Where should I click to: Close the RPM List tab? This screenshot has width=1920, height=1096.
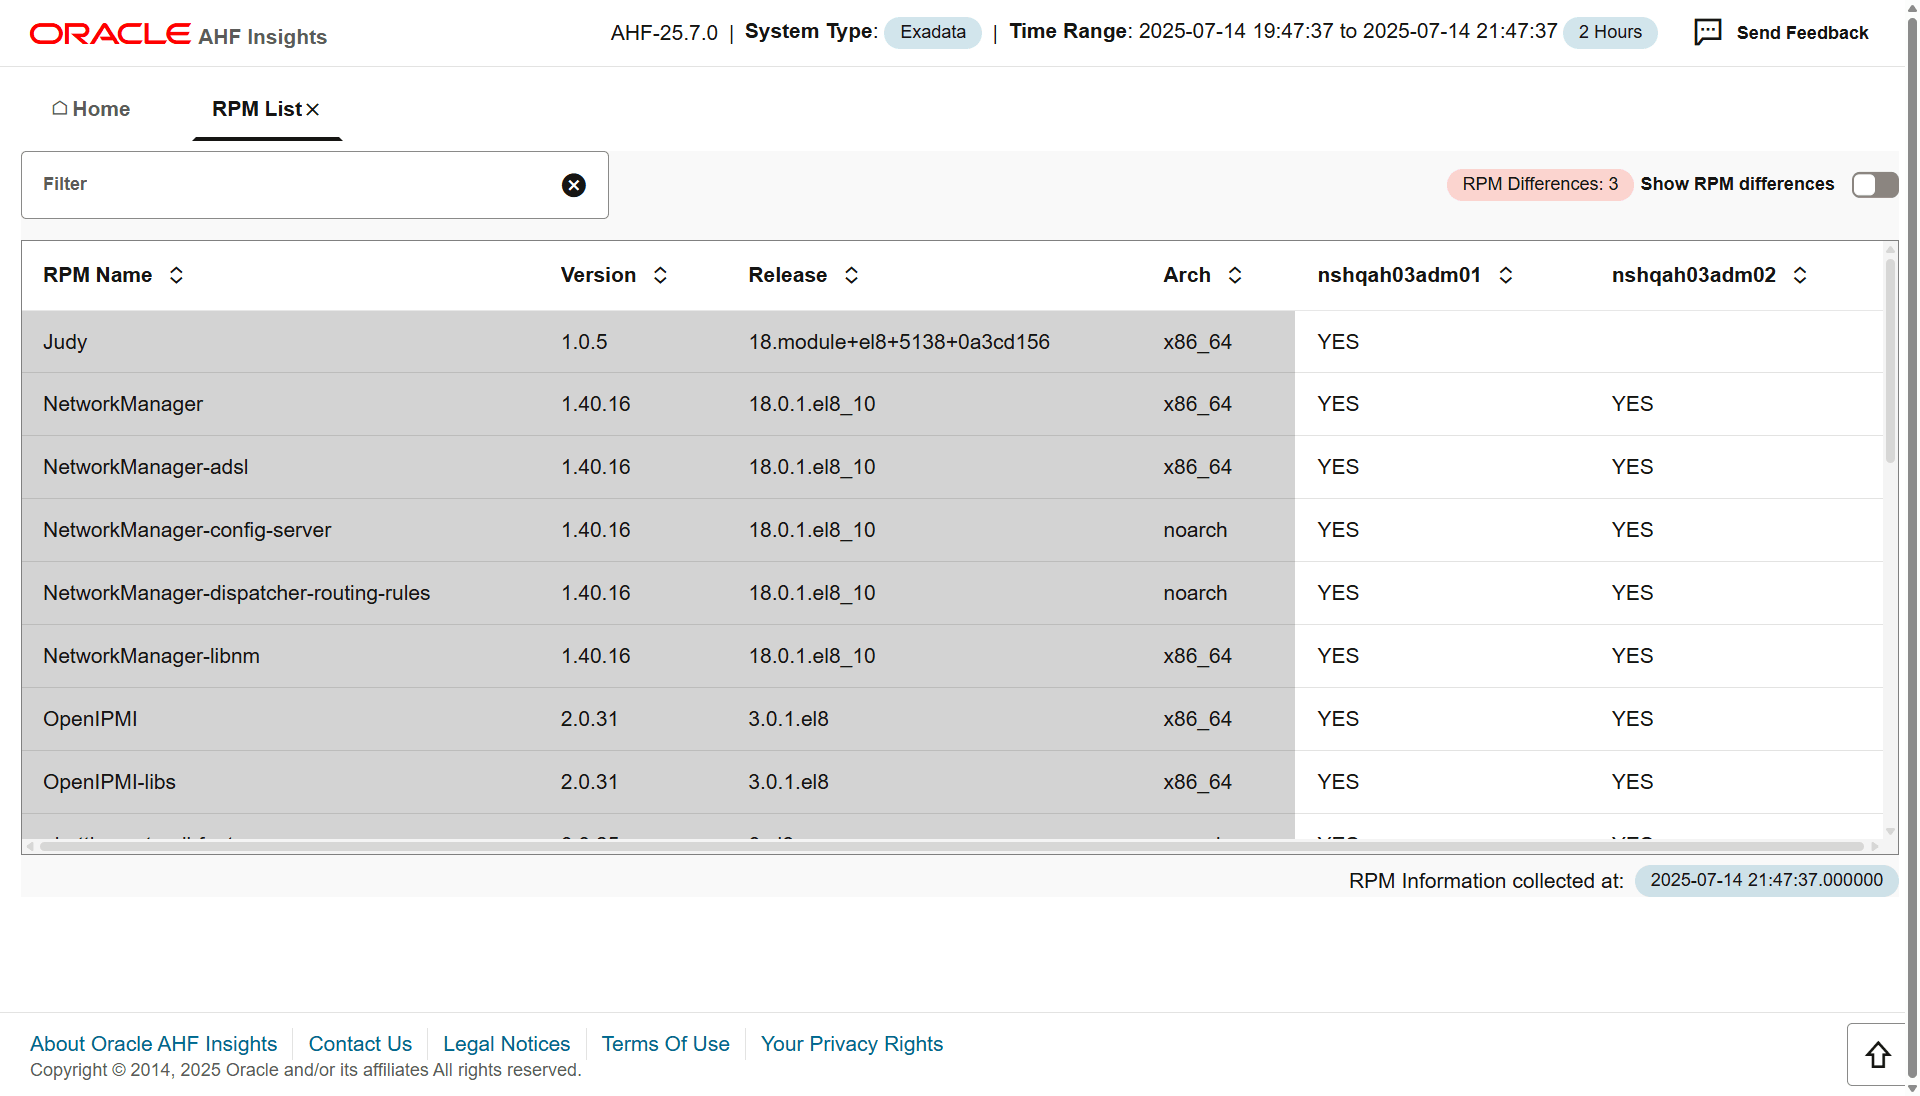tap(313, 109)
